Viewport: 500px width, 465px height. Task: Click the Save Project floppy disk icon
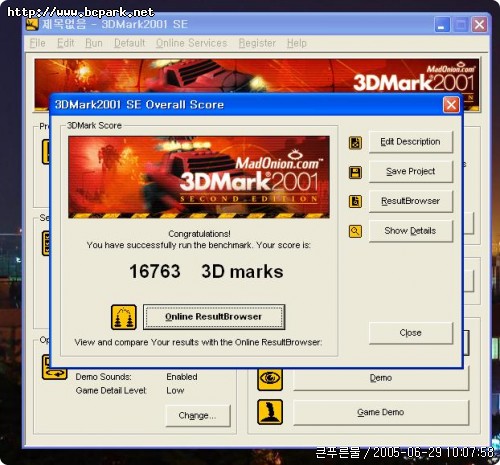point(355,172)
